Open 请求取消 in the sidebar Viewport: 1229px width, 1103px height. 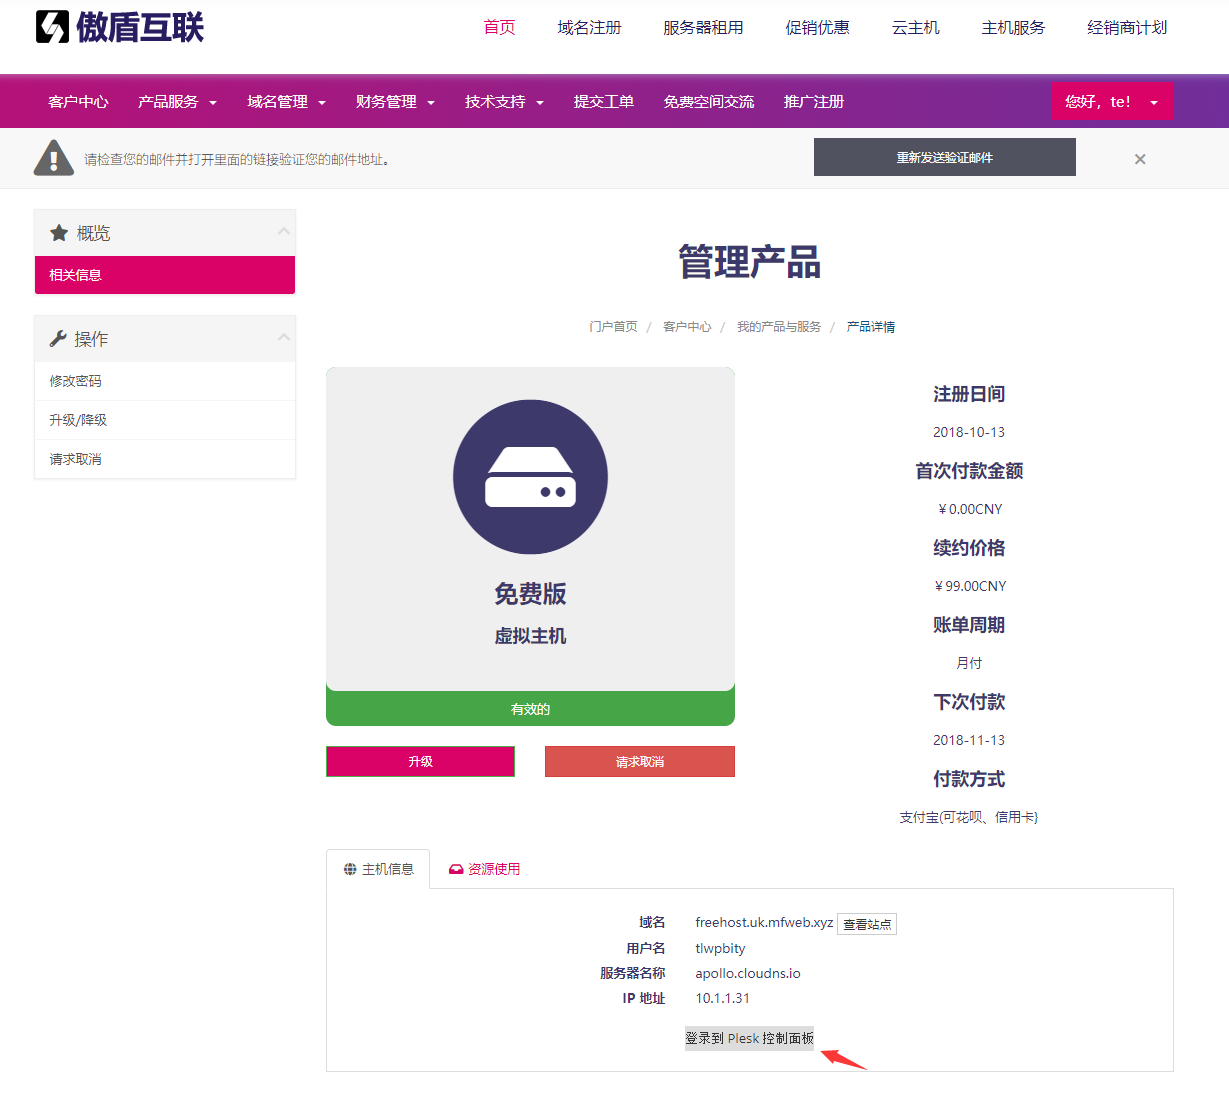(165, 459)
